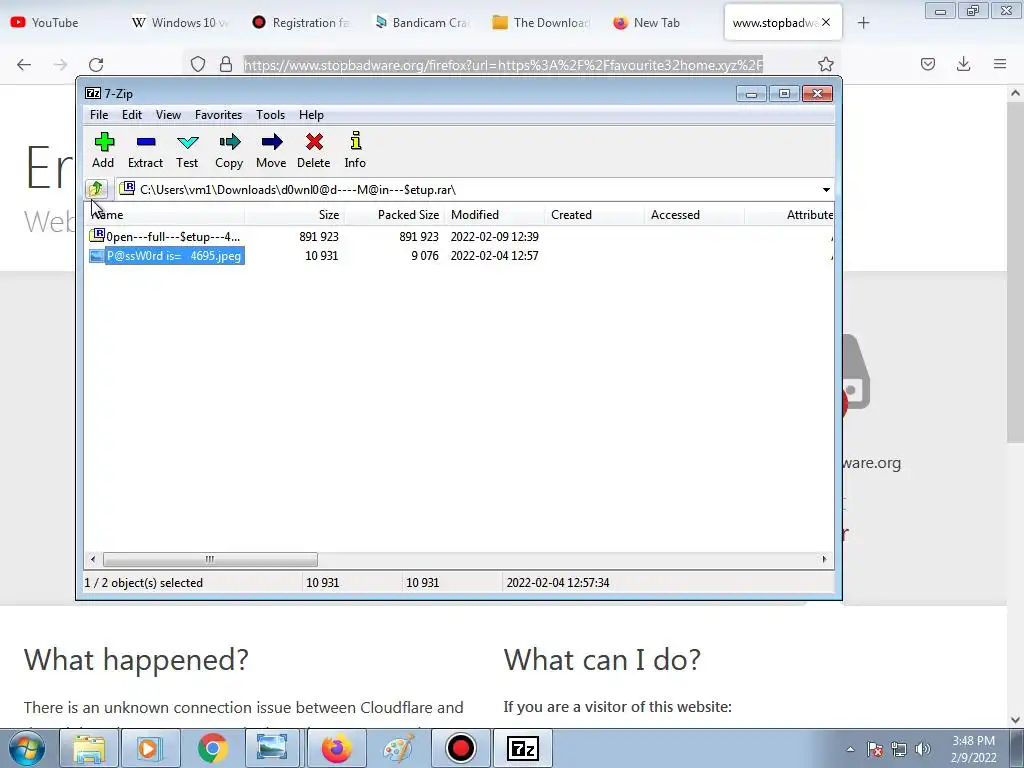Open the Save to Pocket icon
Viewport: 1024px width, 768px height.
(928, 64)
